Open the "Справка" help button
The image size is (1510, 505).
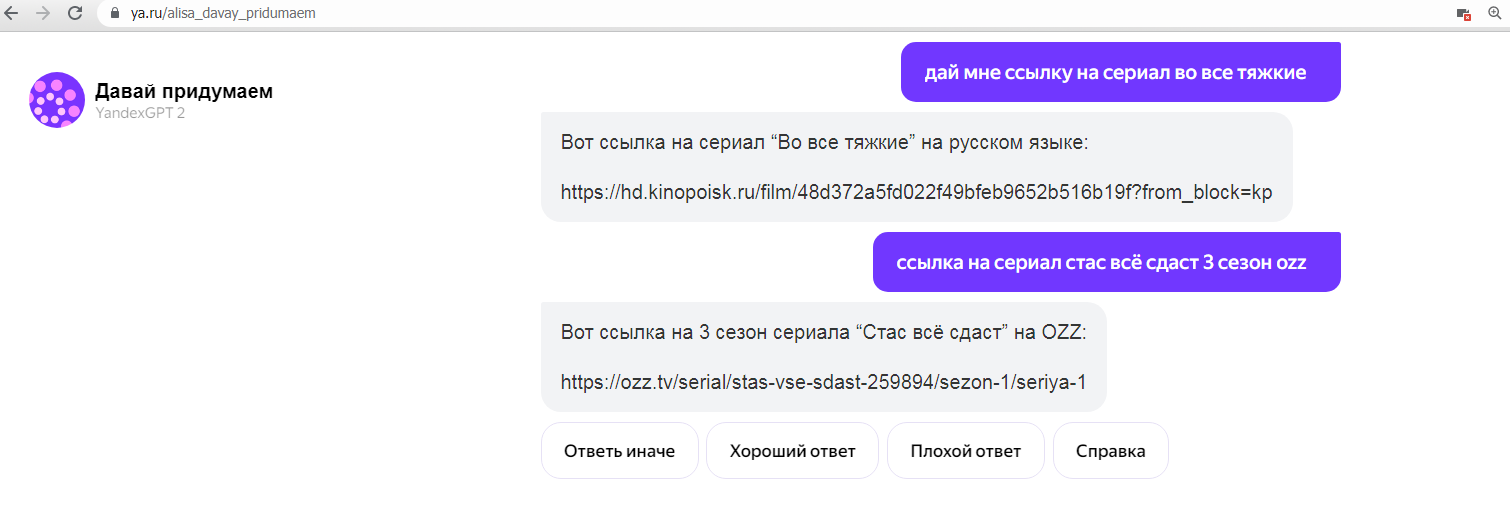(1110, 451)
